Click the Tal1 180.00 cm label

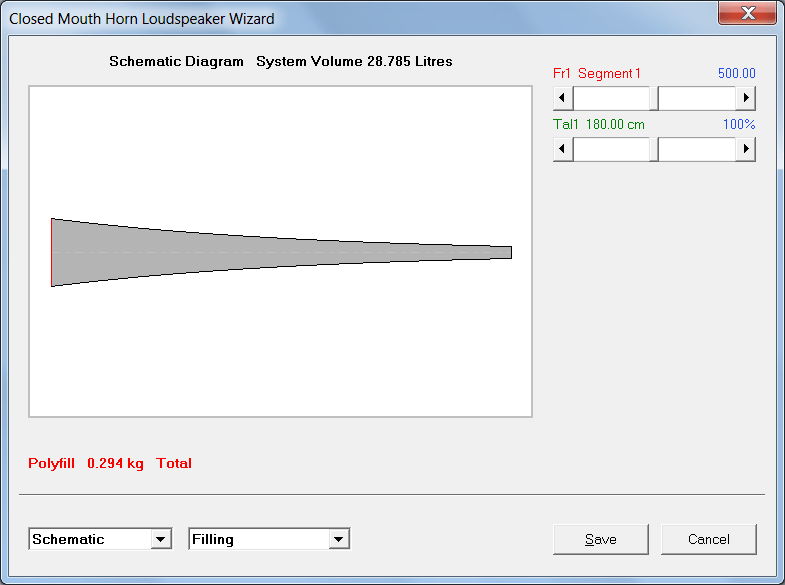(x=599, y=125)
